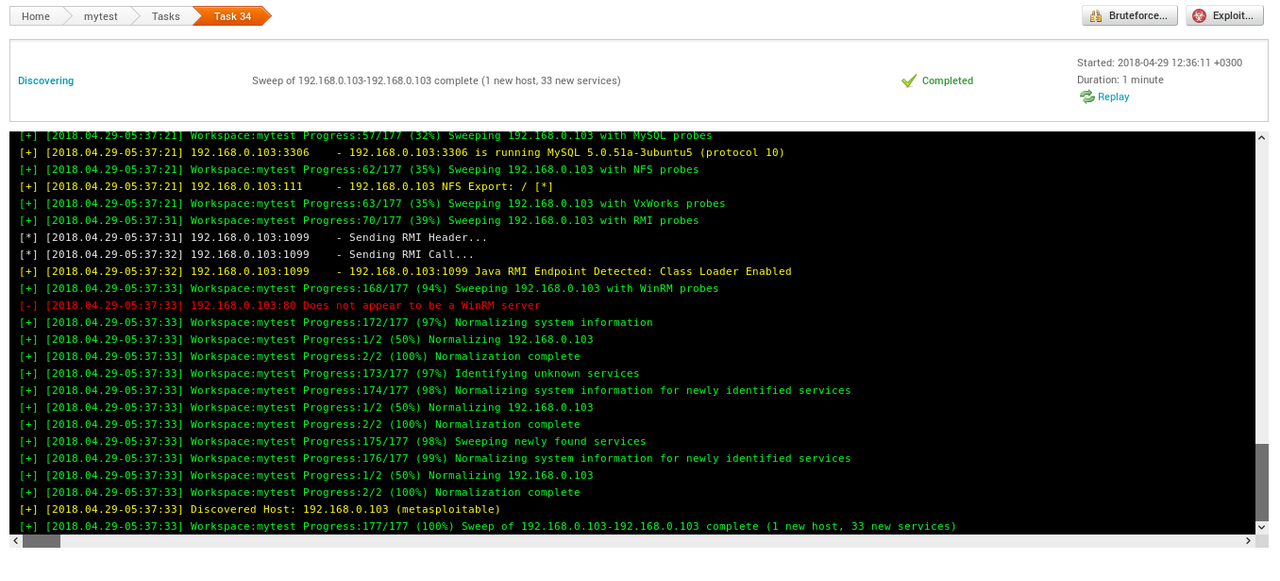The height and width of the screenshot is (581, 1280).
Task: Open the Home breadcrumb
Action: 36,16
